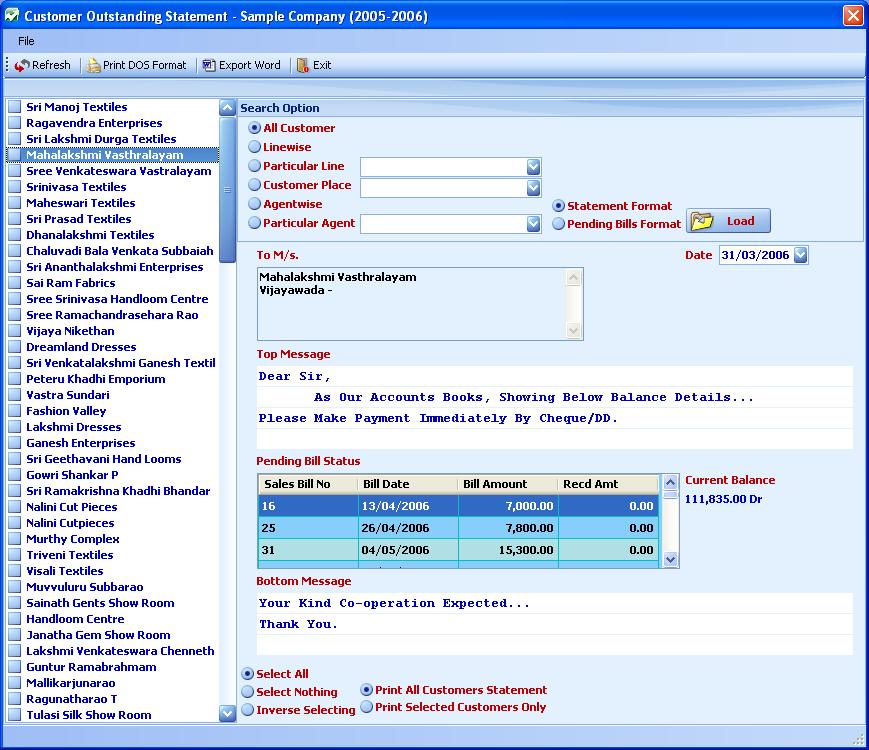Screen dimensions: 869x750
Task: Select the Linewise radio option
Action: [254, 147]
